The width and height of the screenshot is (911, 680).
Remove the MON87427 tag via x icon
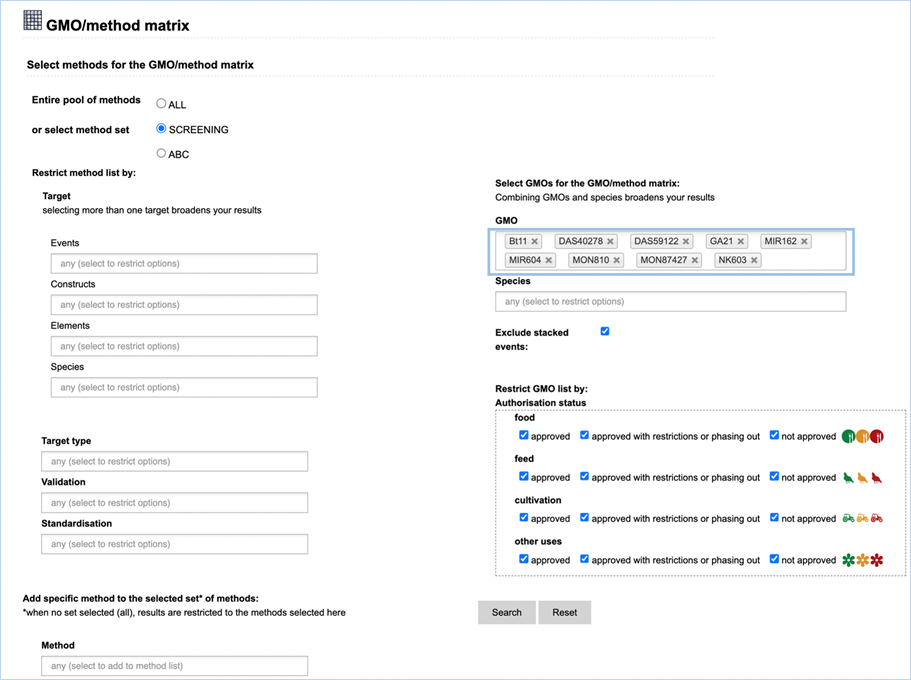pyautogui.click(x=694, y=260)
